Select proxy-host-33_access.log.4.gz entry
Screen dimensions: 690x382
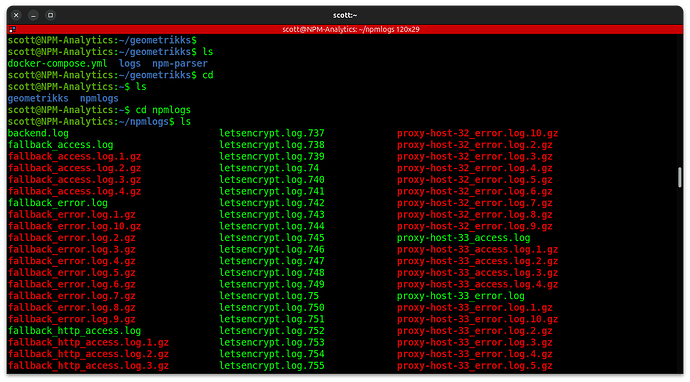[x=477, y=284]
